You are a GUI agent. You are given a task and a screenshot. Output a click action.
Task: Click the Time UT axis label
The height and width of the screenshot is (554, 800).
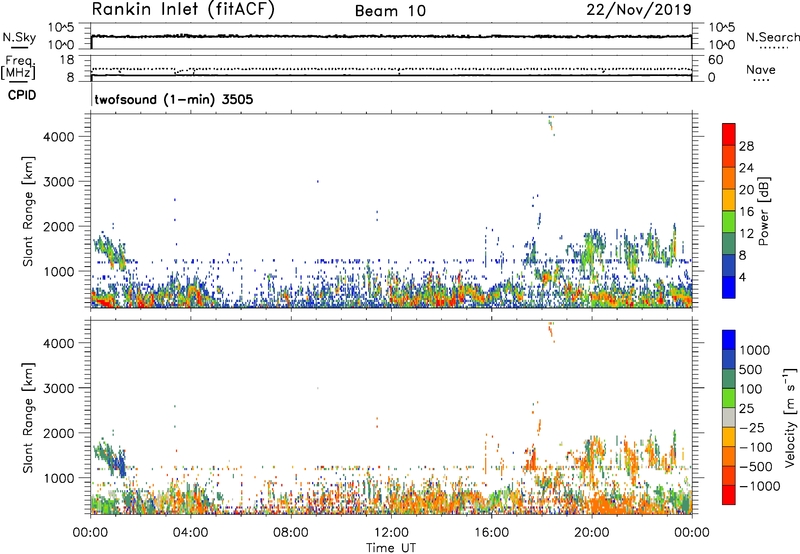391,548
